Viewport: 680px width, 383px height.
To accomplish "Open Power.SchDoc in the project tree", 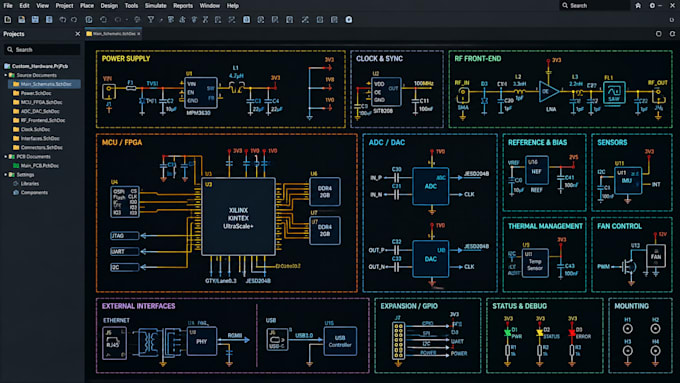I will (x=36, y=93).
